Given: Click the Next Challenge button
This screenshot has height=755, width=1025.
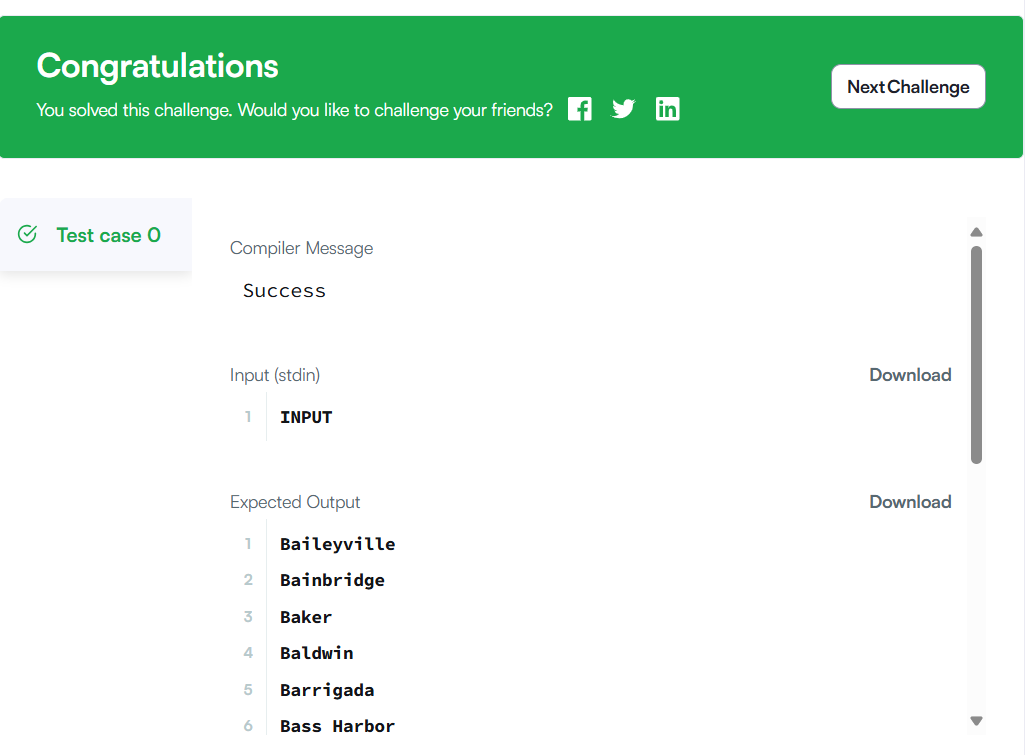Looking at the screenshot, I should coord(908,87).
